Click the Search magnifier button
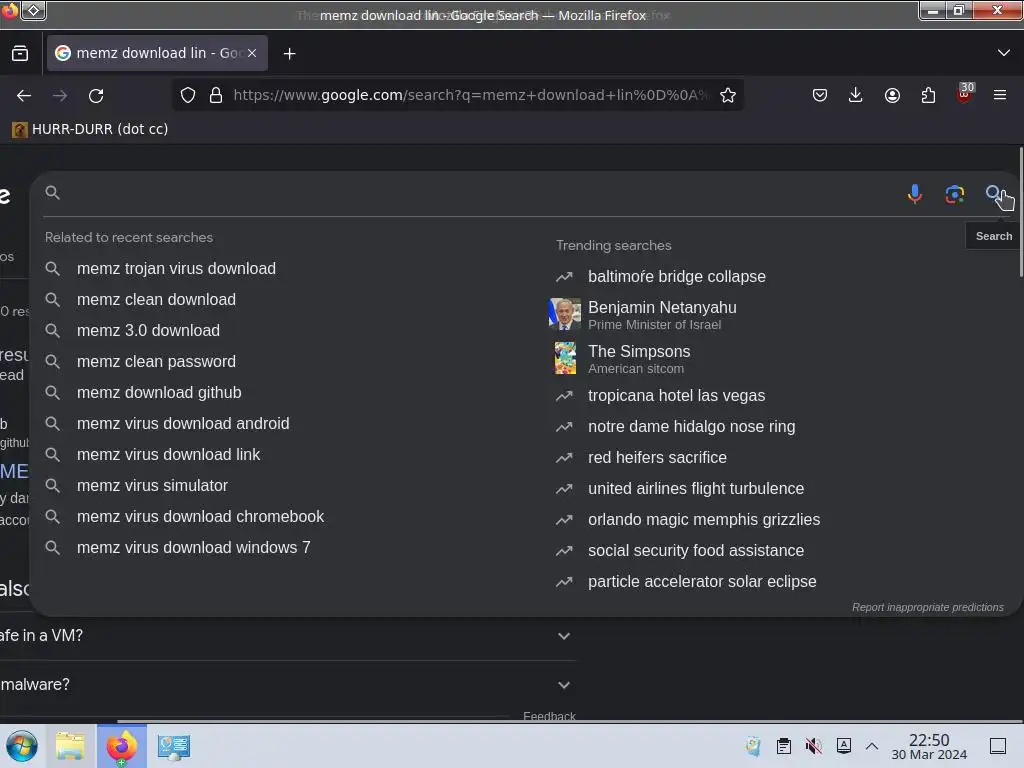 click(994, 194)
